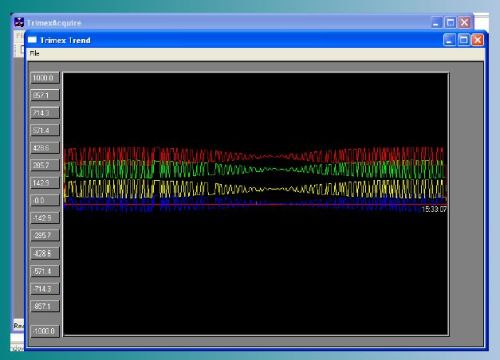Select the negative 571.4 scale button
Screen dimensions: 500x360
click(x=45, y=271)
